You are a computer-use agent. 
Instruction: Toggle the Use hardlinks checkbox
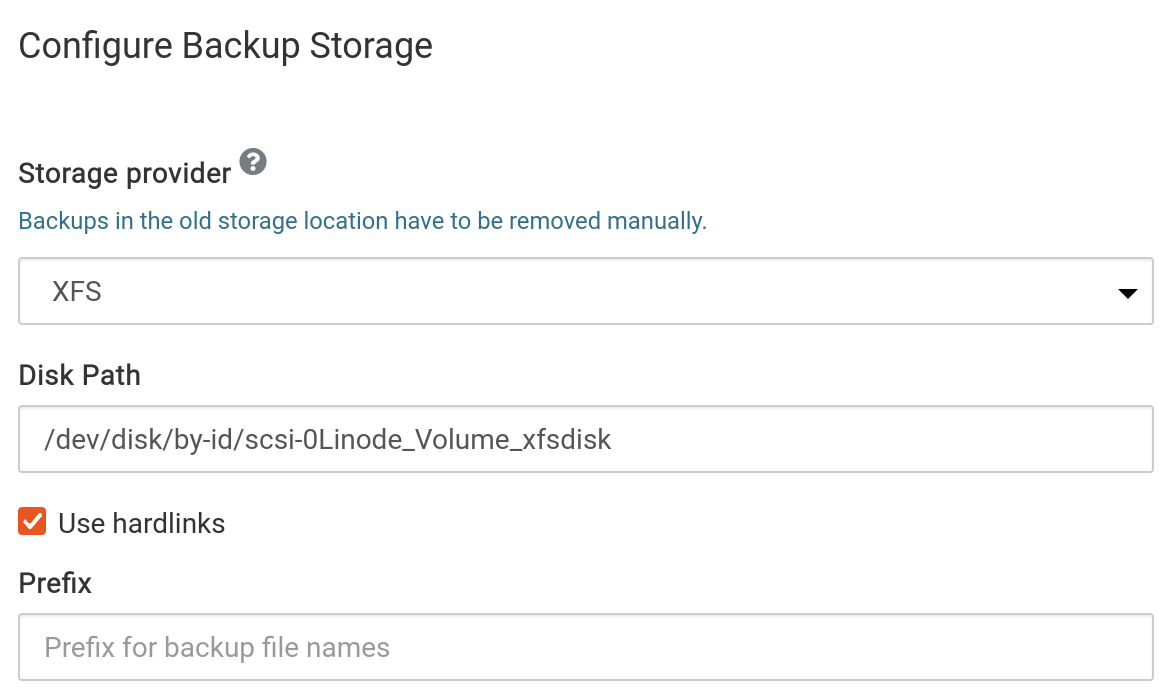(33, 522)
